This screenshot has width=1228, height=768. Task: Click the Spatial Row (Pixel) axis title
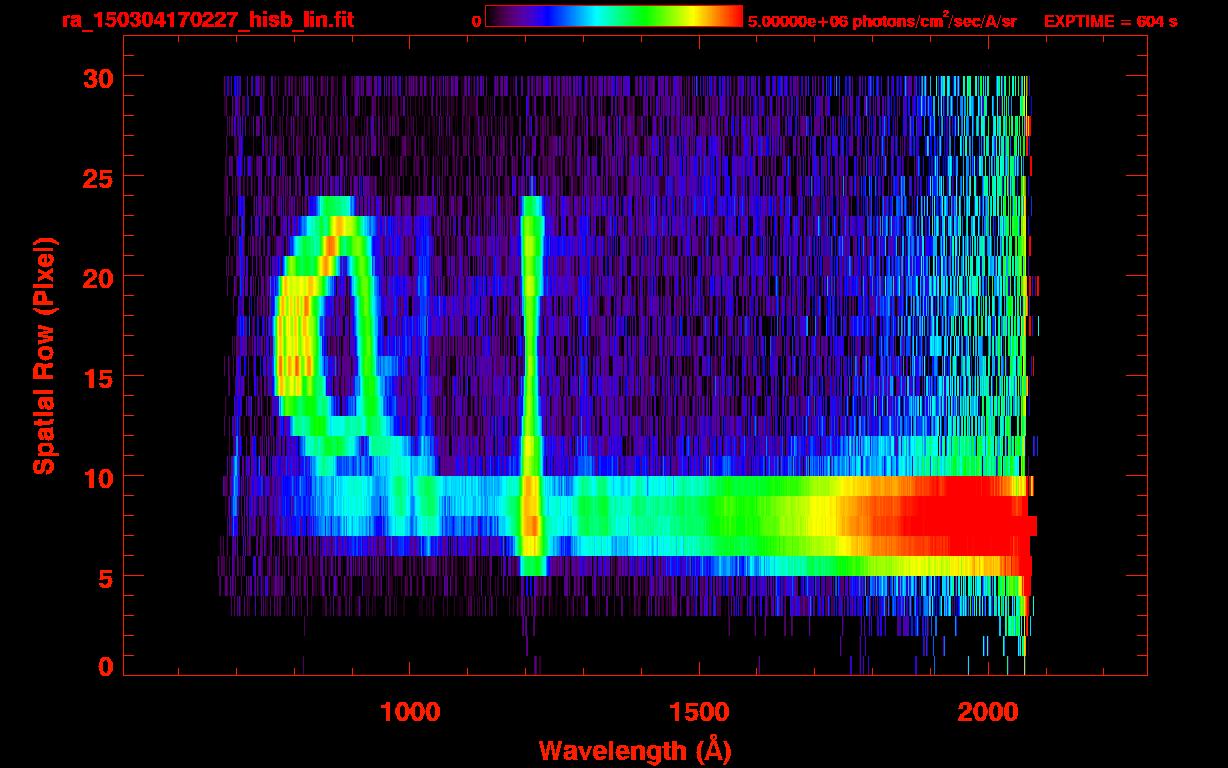[x=44, y=355]
